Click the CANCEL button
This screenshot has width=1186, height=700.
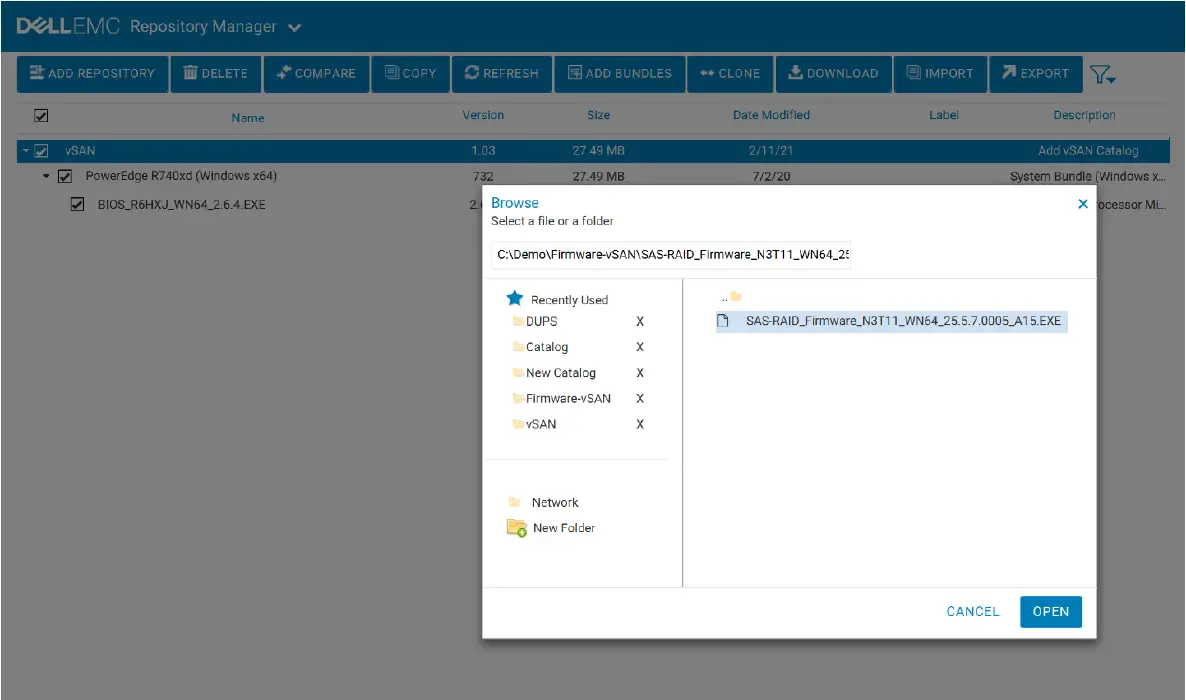click(973, 611)
